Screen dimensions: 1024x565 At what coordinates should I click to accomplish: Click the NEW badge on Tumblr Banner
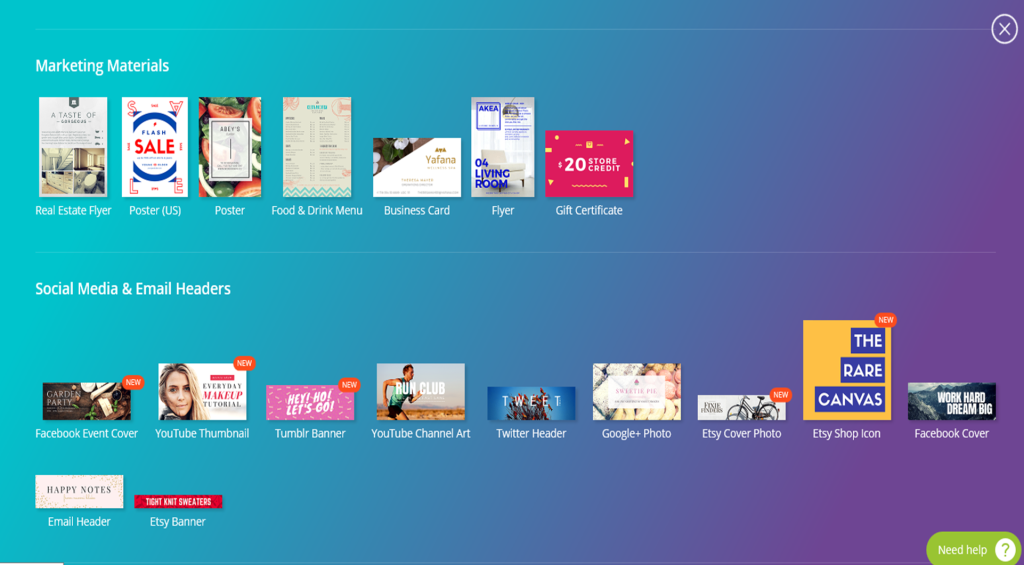click(350, 385)
